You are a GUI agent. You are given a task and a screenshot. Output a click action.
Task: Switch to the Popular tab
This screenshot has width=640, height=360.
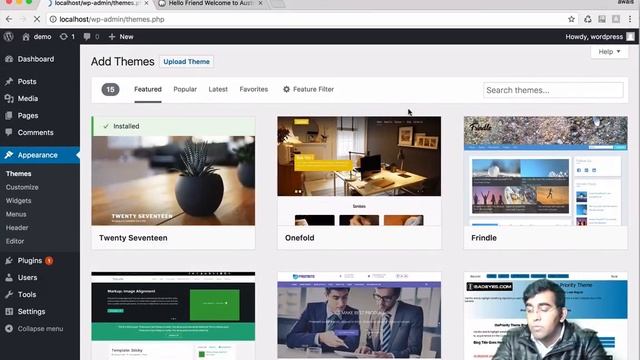[x=185, y=89]
